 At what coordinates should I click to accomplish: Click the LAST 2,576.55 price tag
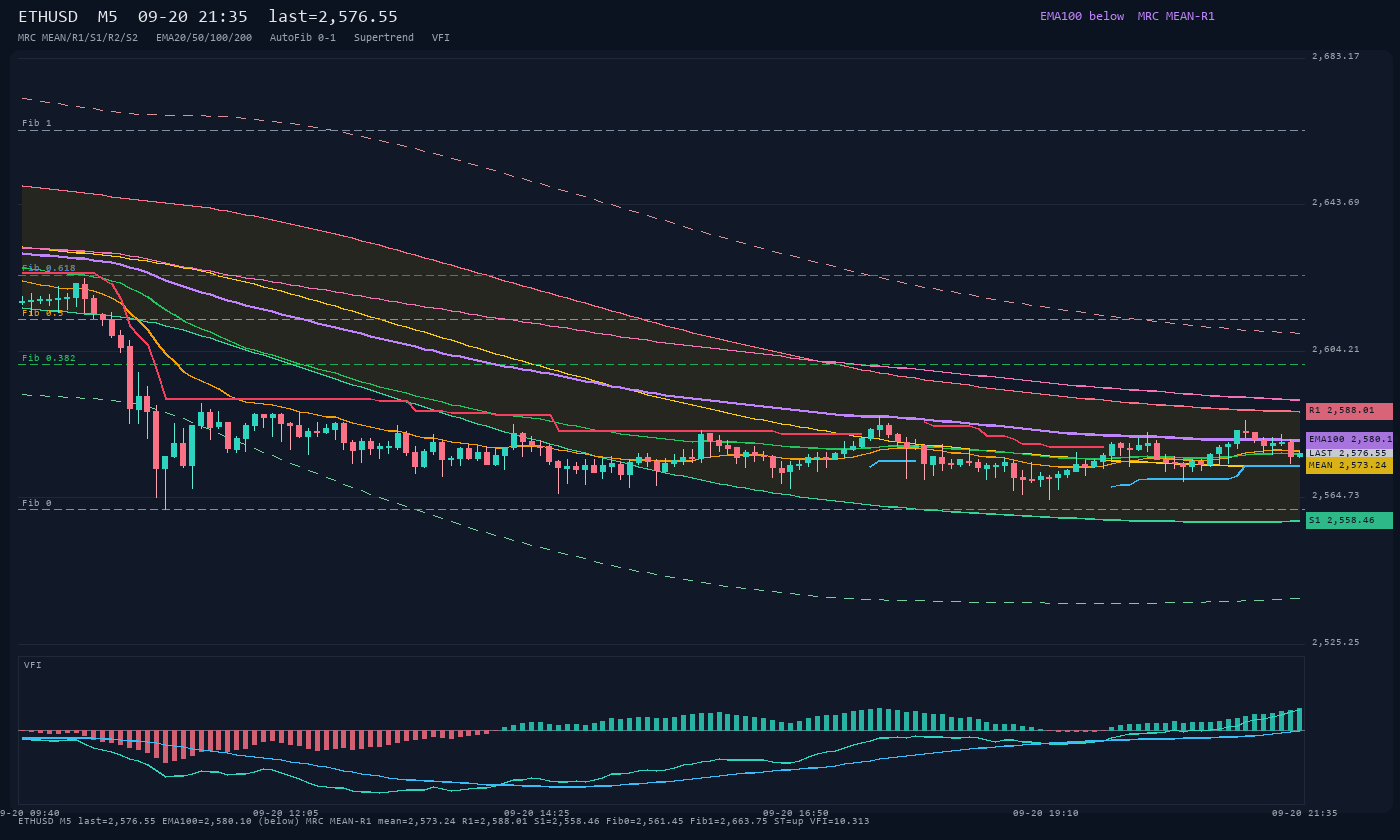click(x=1349, y=453)
